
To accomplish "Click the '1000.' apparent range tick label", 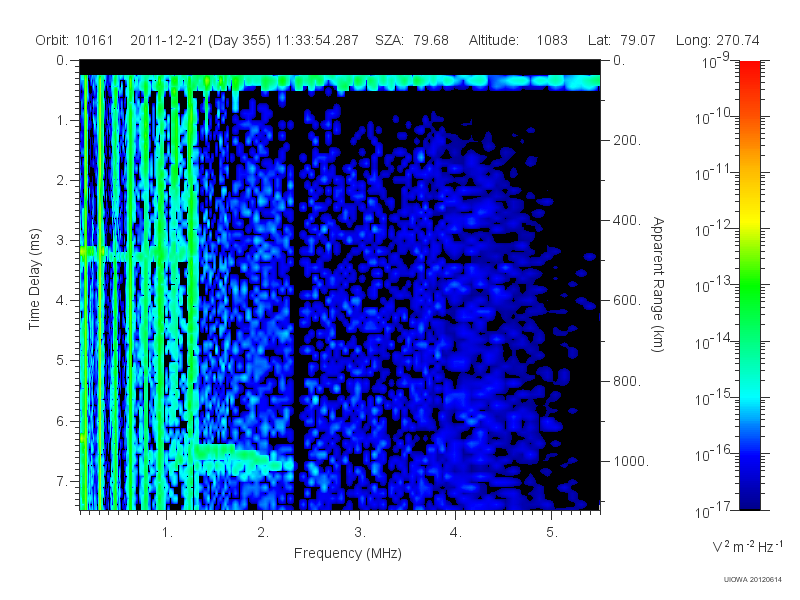I will click(x=631, y=461).
